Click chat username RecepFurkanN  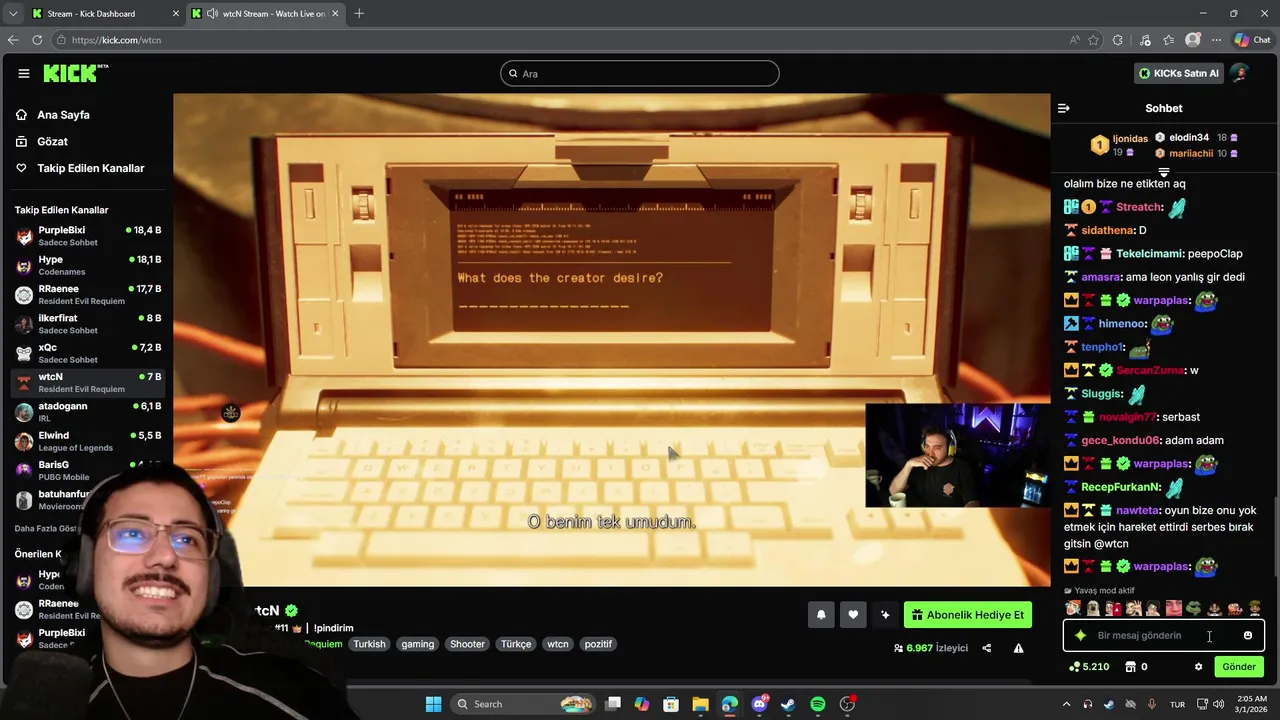click(x=1121, y=487)
